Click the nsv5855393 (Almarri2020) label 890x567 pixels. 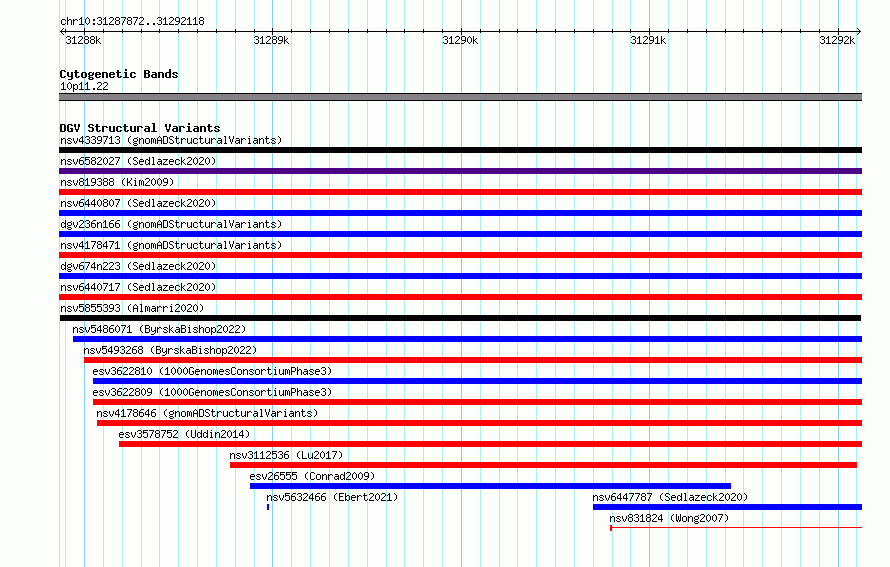(x=132, y=308)
